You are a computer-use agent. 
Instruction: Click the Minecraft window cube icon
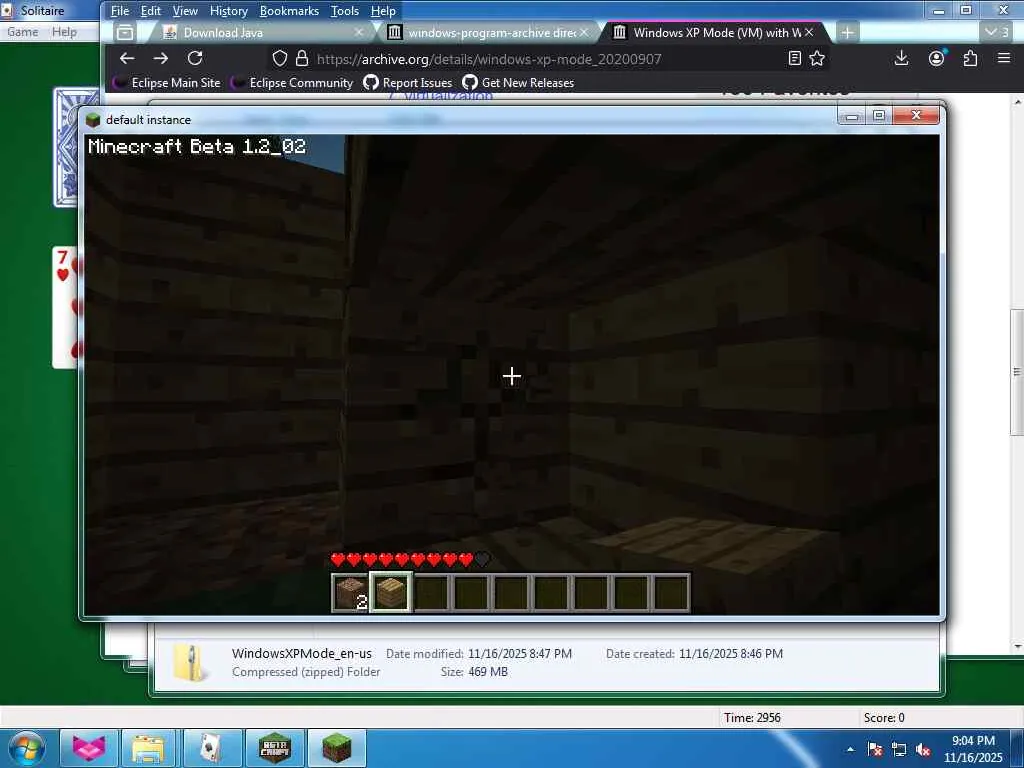[93, 120]
